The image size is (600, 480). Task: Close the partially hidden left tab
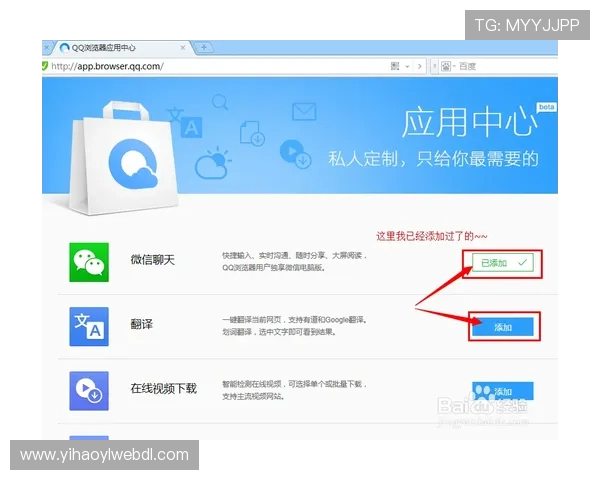tap(46, 48)
